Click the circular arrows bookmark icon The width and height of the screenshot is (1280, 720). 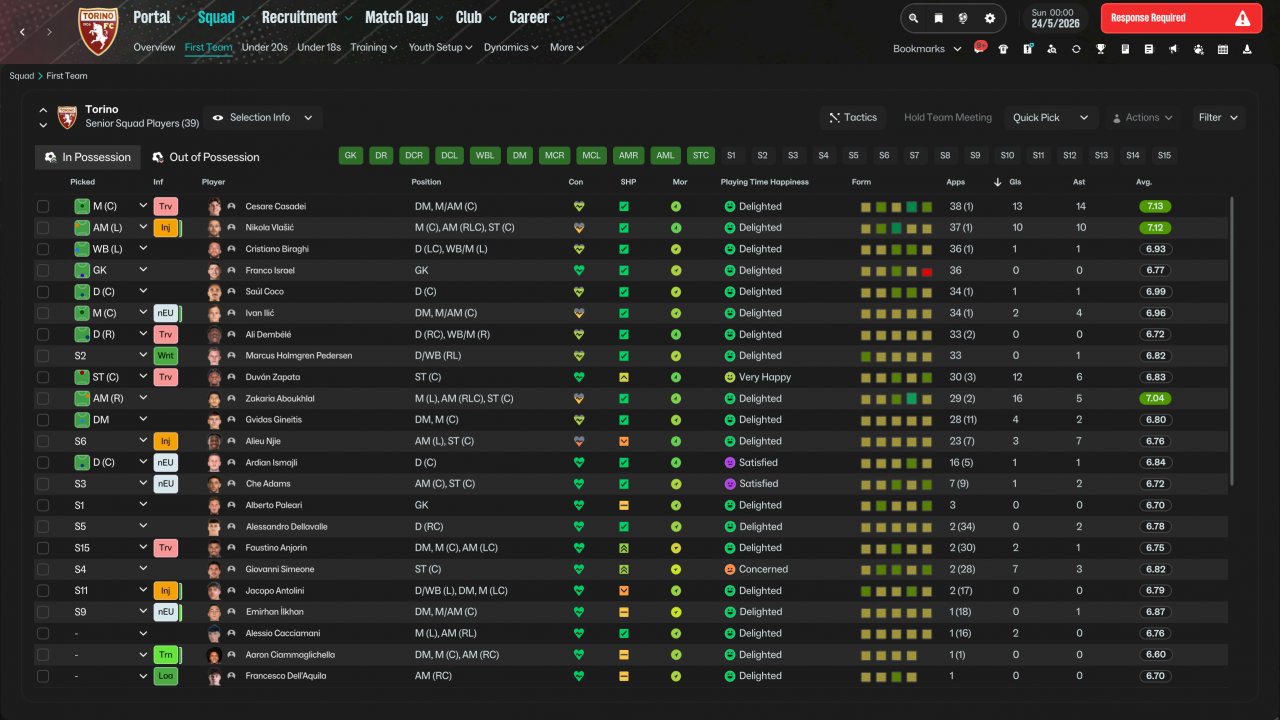1076,49
